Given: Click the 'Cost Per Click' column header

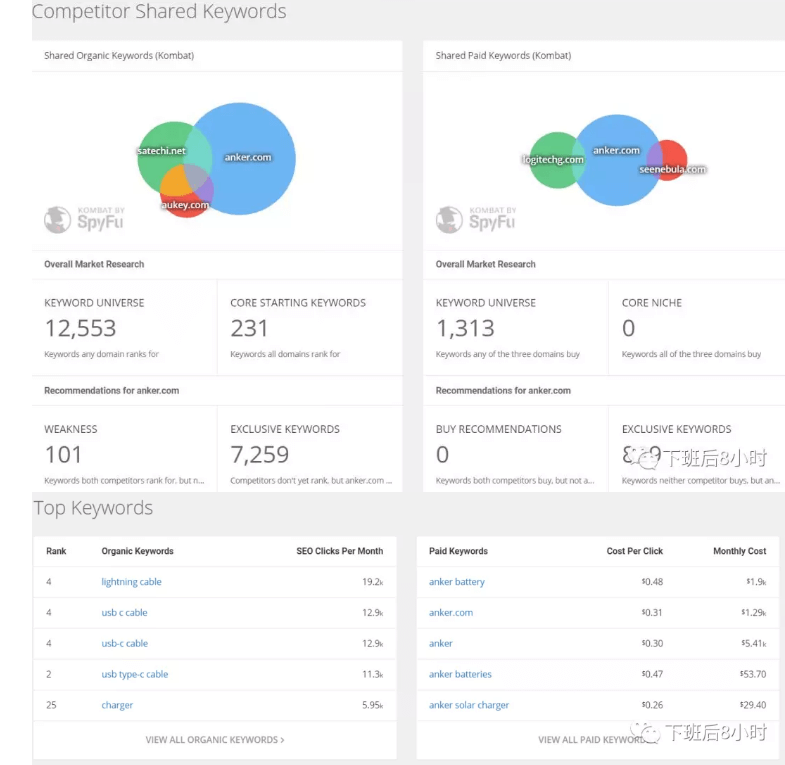Looking at the screenshot, I should tap(635, 551).
